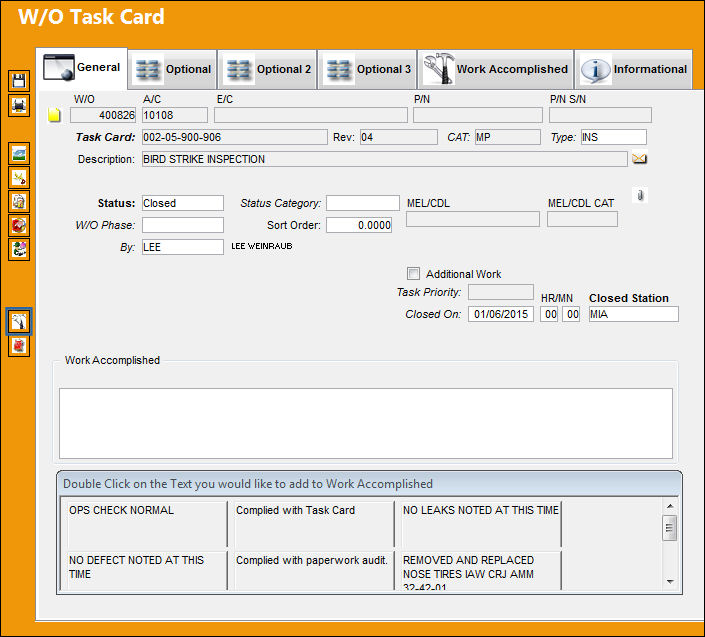The width and height of the screenshot is (705, 637).
Task: Open the Work Accomplished tab
Action: point(495,69)
